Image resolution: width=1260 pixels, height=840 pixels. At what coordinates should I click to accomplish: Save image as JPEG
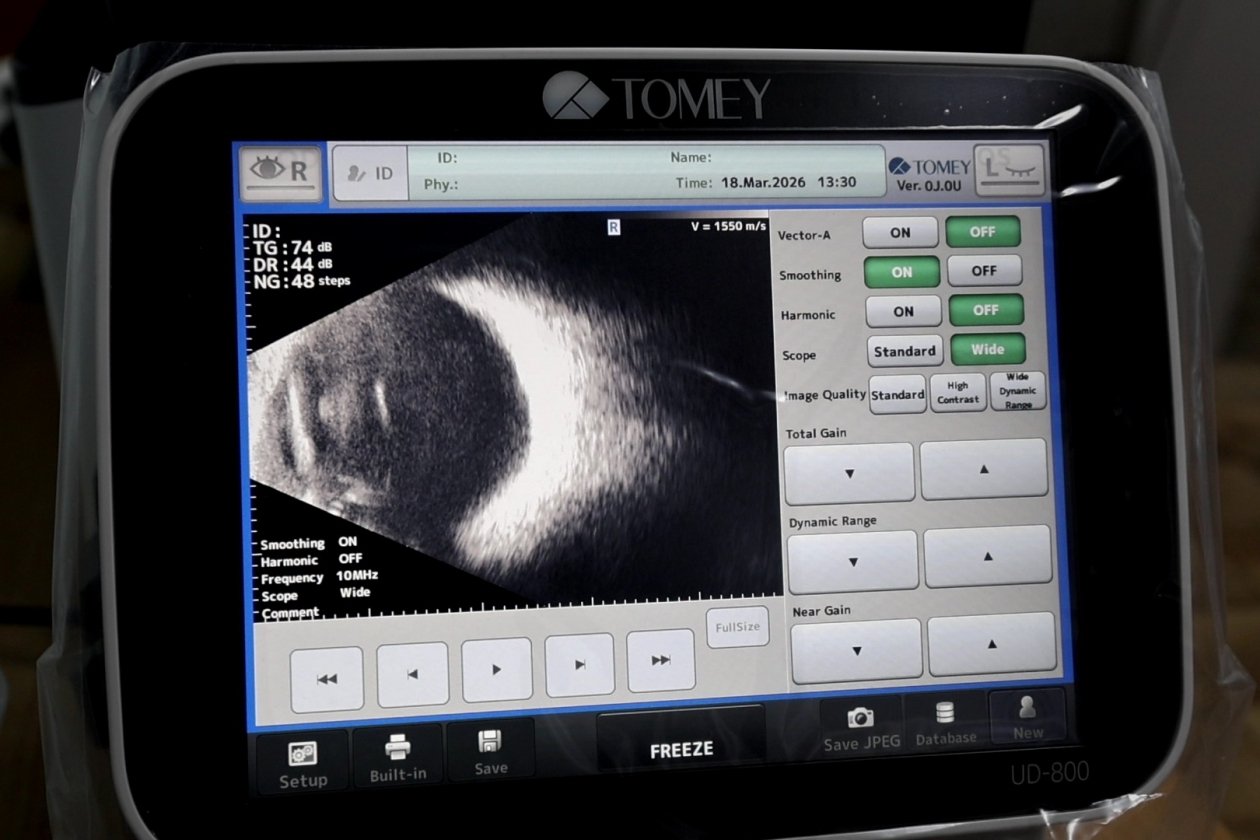[x=861, y=726]
